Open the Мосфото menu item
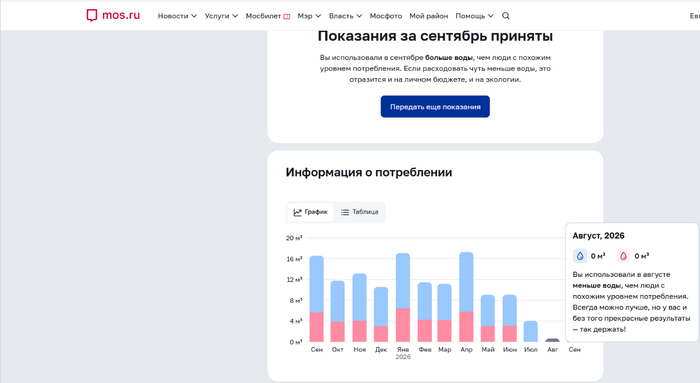700x383 pixels. click(386, 16)
